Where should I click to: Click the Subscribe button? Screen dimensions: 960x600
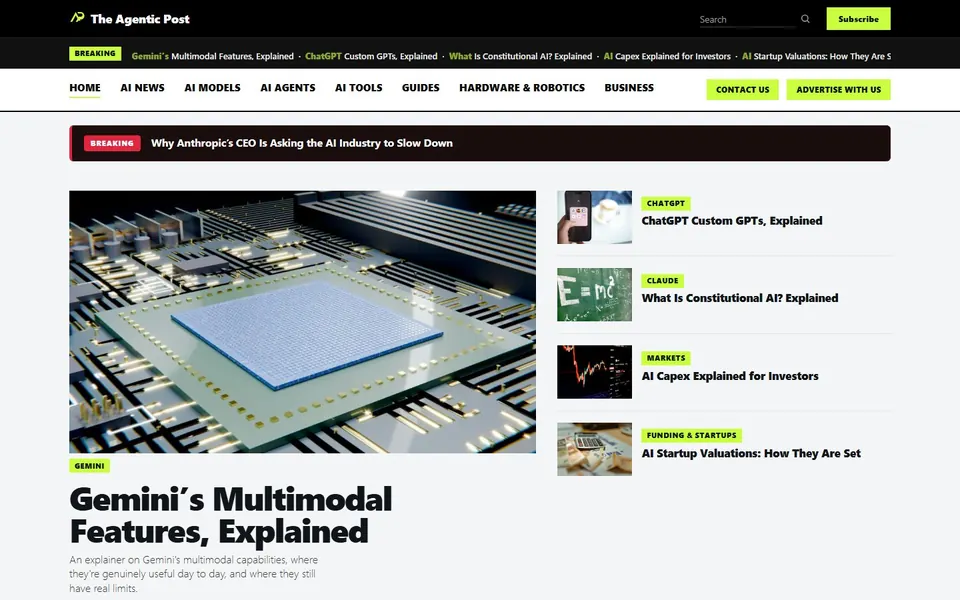[858, 19]
